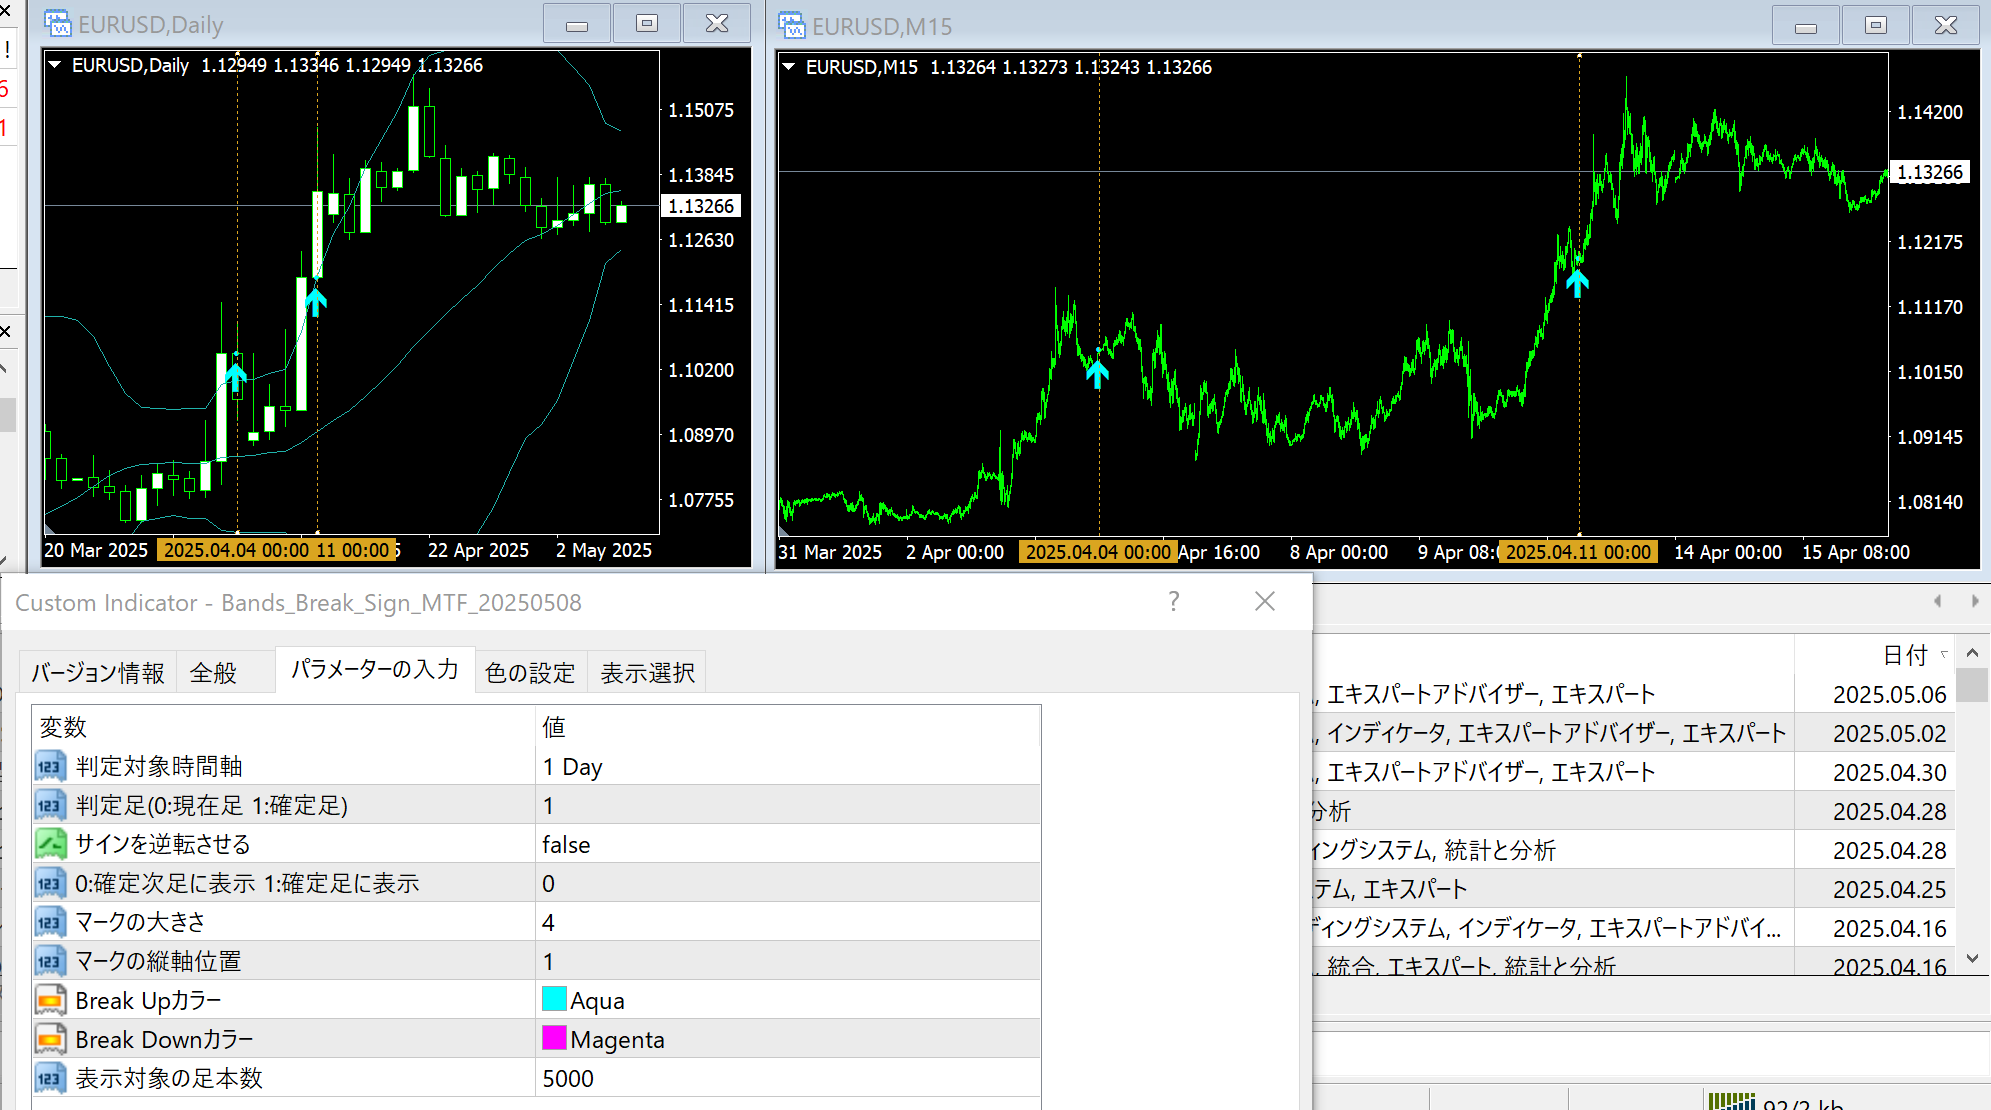Click the EURUSD,M15 chart window icon
This screenshot has width=1991, height=1110.
coord(791,25)
